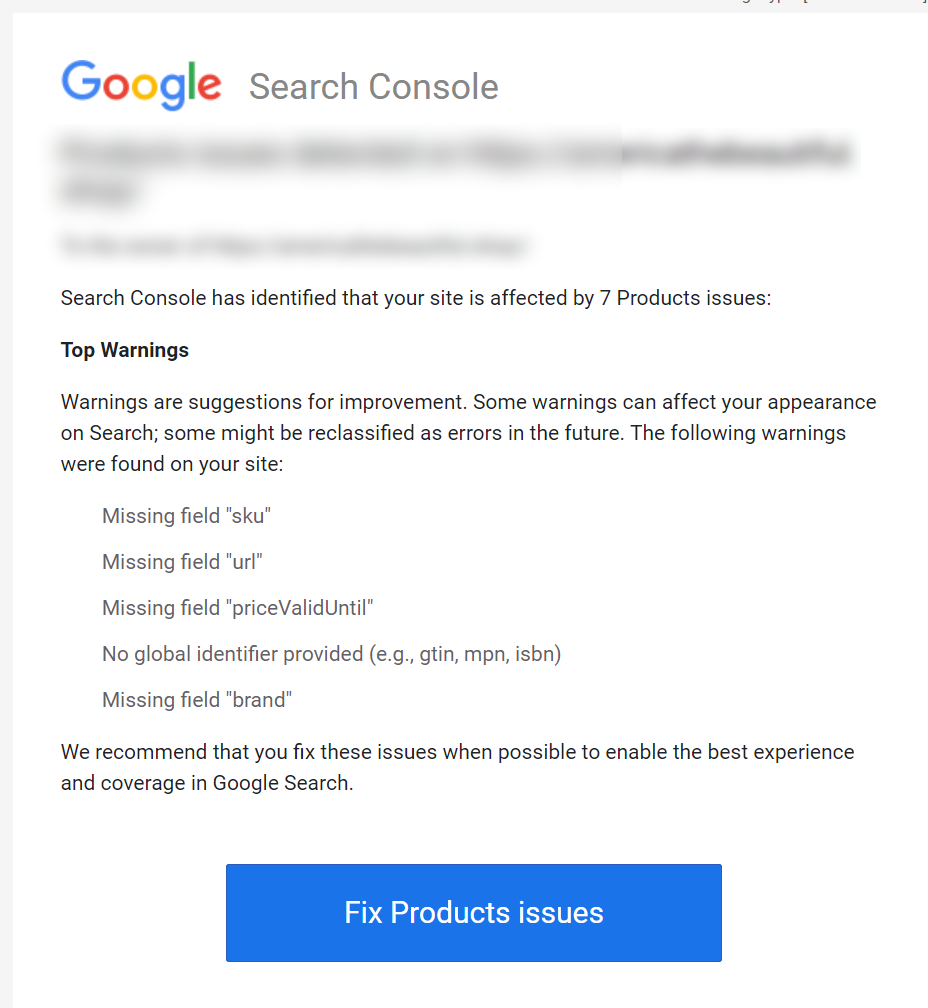The width and height of the screenshot is (928, 1008).
Task: Select the Missing field "url" warning
Action: tap(182, 562)
